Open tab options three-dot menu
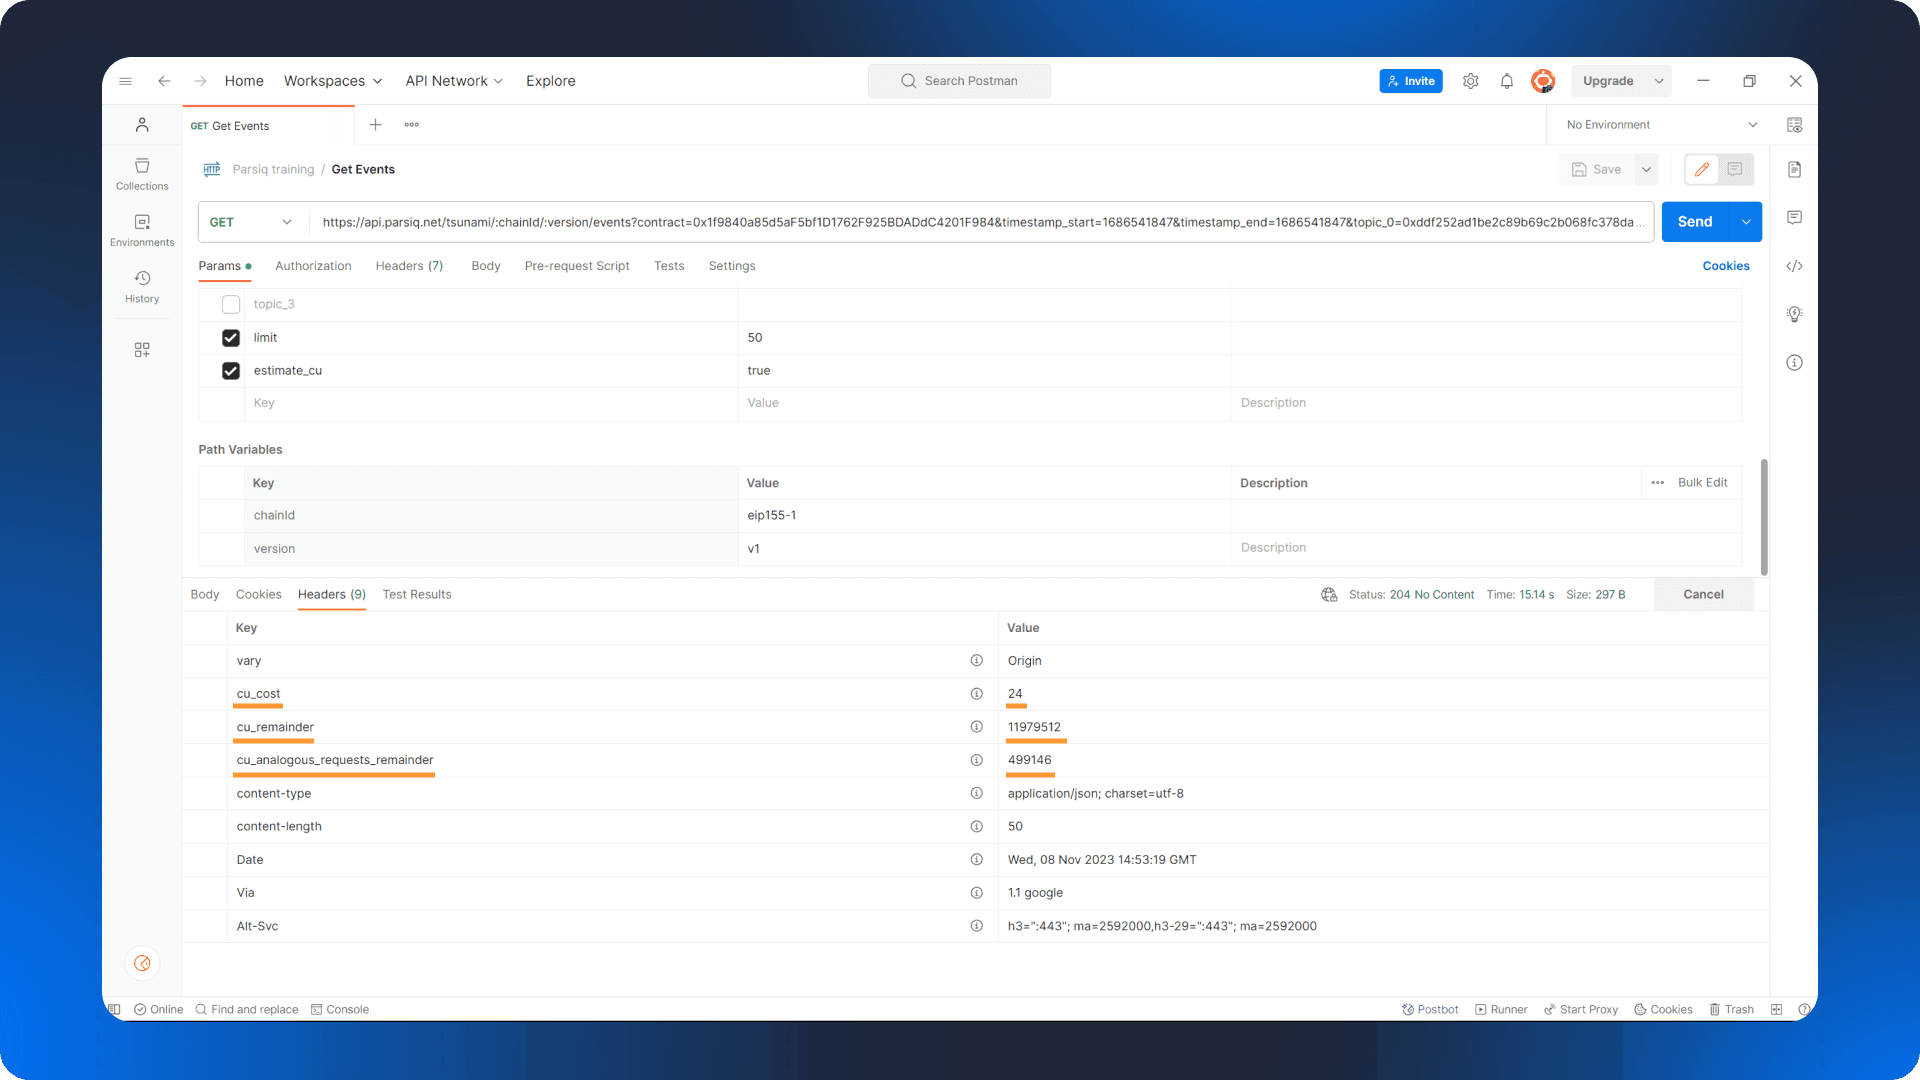 [411, 125]
